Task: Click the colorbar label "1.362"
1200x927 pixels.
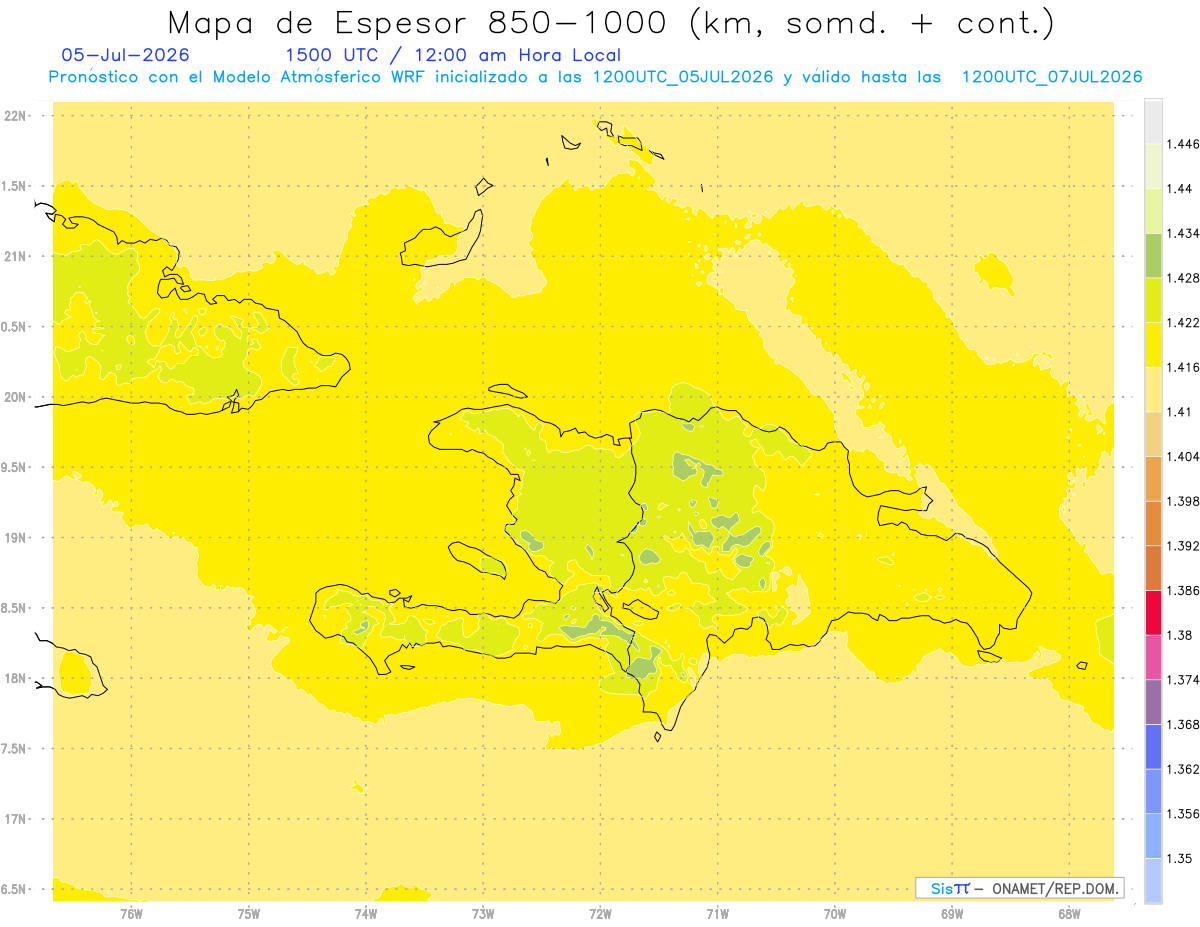Action: (x=1183, y=769)
